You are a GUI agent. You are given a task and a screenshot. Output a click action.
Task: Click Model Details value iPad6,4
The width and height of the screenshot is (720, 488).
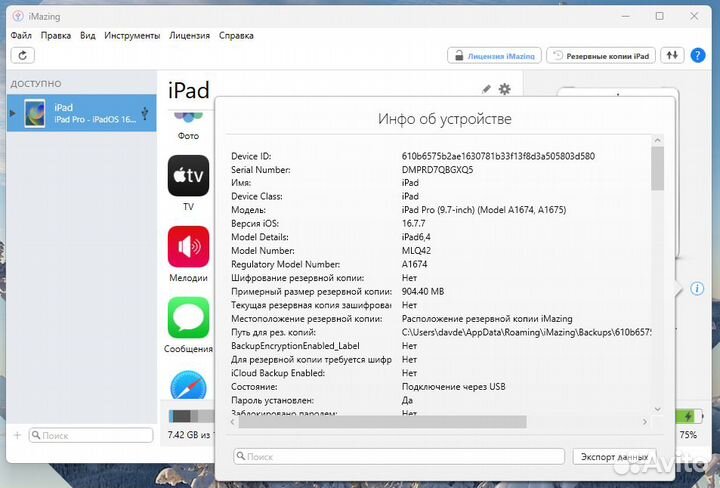(x=416, y=237)
